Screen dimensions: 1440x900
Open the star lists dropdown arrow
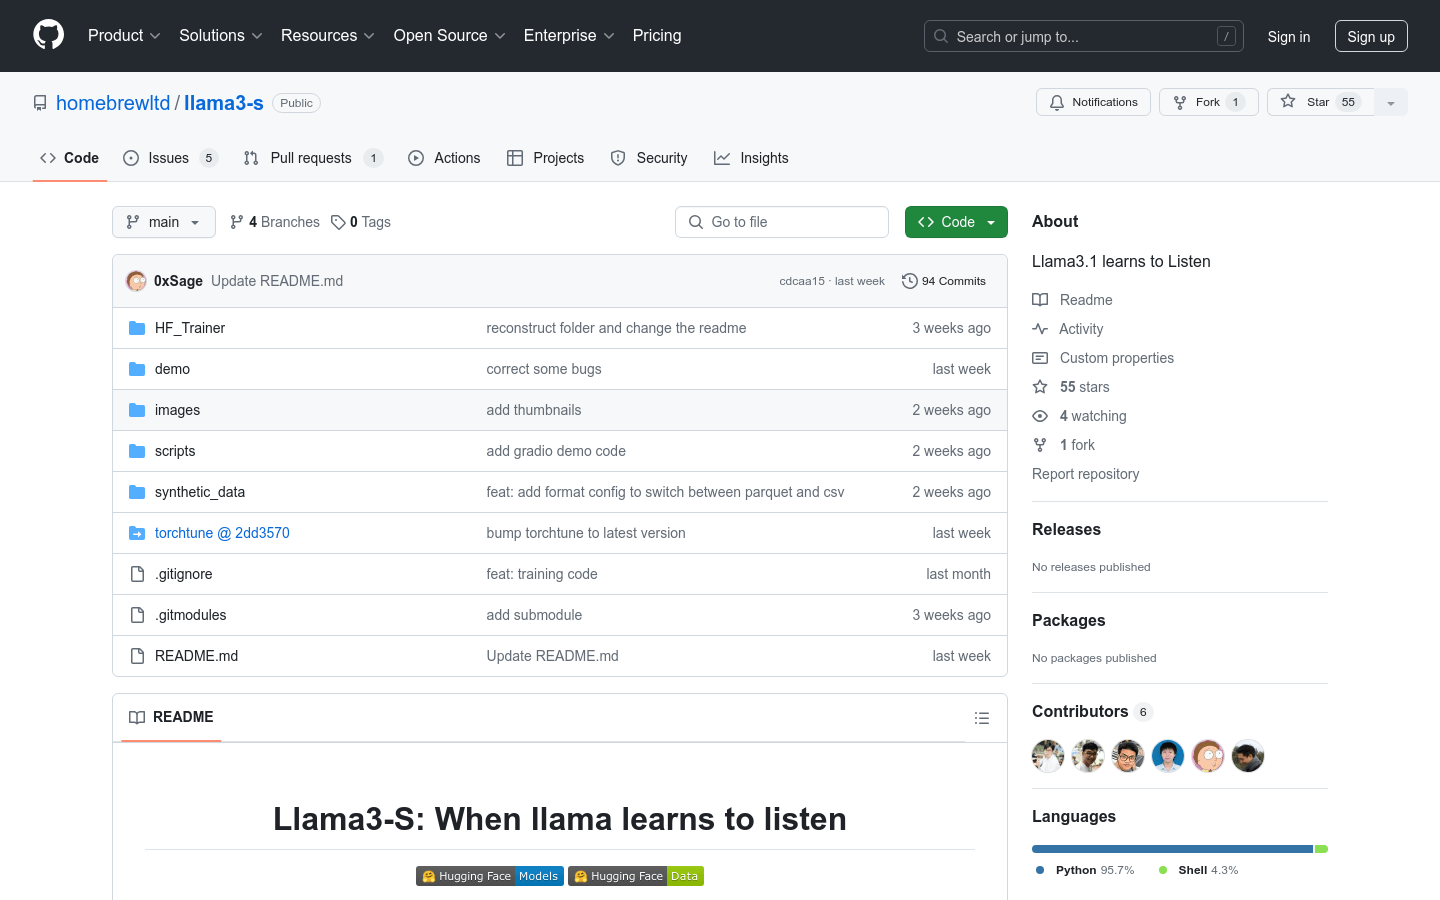1391,102
